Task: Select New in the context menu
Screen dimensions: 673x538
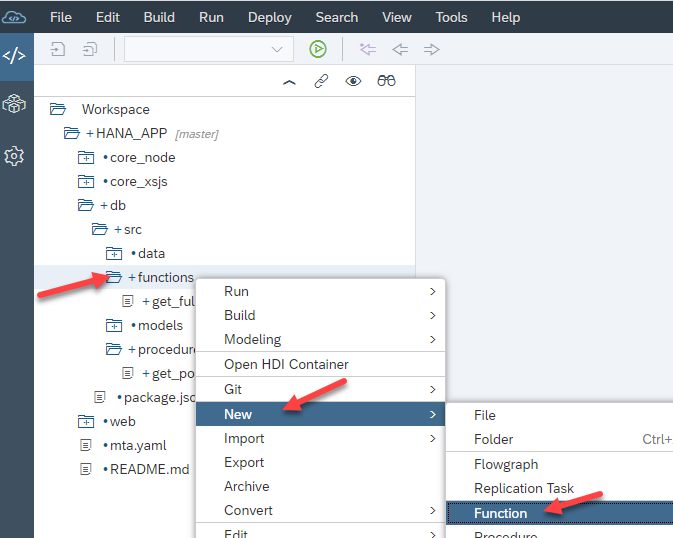Action: (x=320, y=414)
